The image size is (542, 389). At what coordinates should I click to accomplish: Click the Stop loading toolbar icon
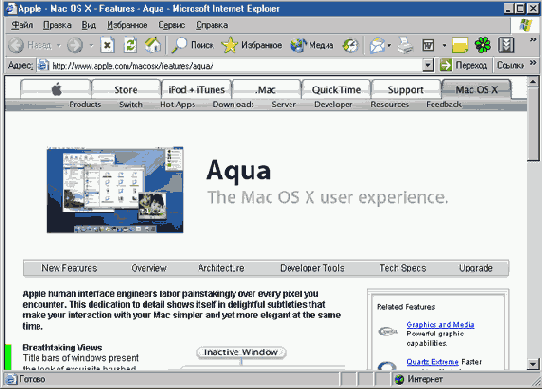pyautogui.click(x=107, y=45)
